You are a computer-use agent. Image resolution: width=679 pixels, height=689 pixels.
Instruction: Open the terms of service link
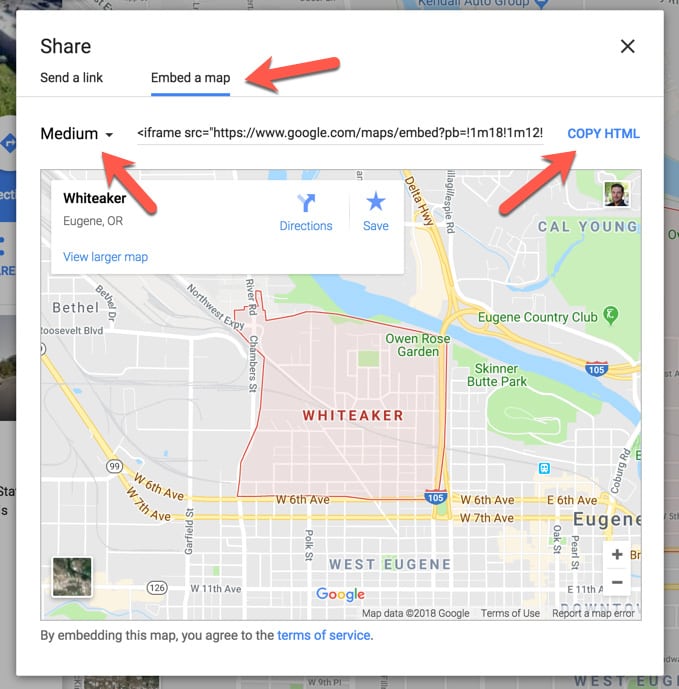(x=323, y=635)
